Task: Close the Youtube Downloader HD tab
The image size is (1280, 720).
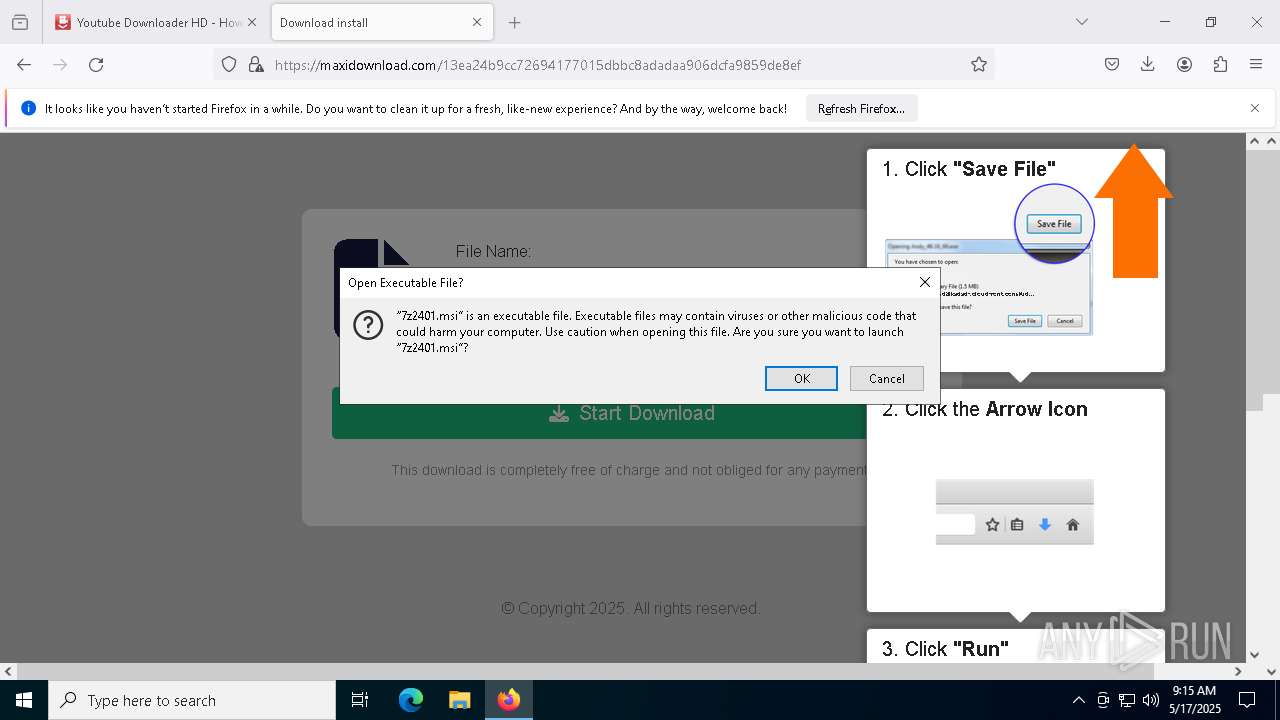Action: tap(252, 22)
